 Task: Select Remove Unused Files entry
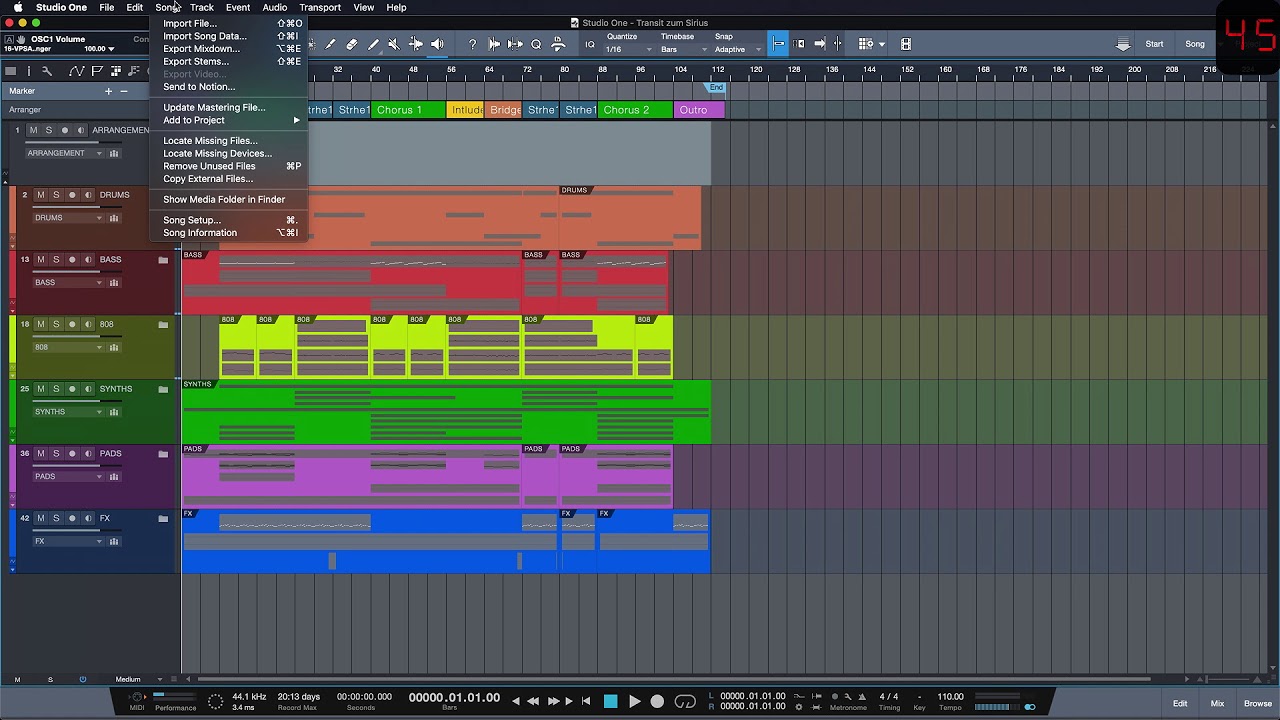[229, 166]
